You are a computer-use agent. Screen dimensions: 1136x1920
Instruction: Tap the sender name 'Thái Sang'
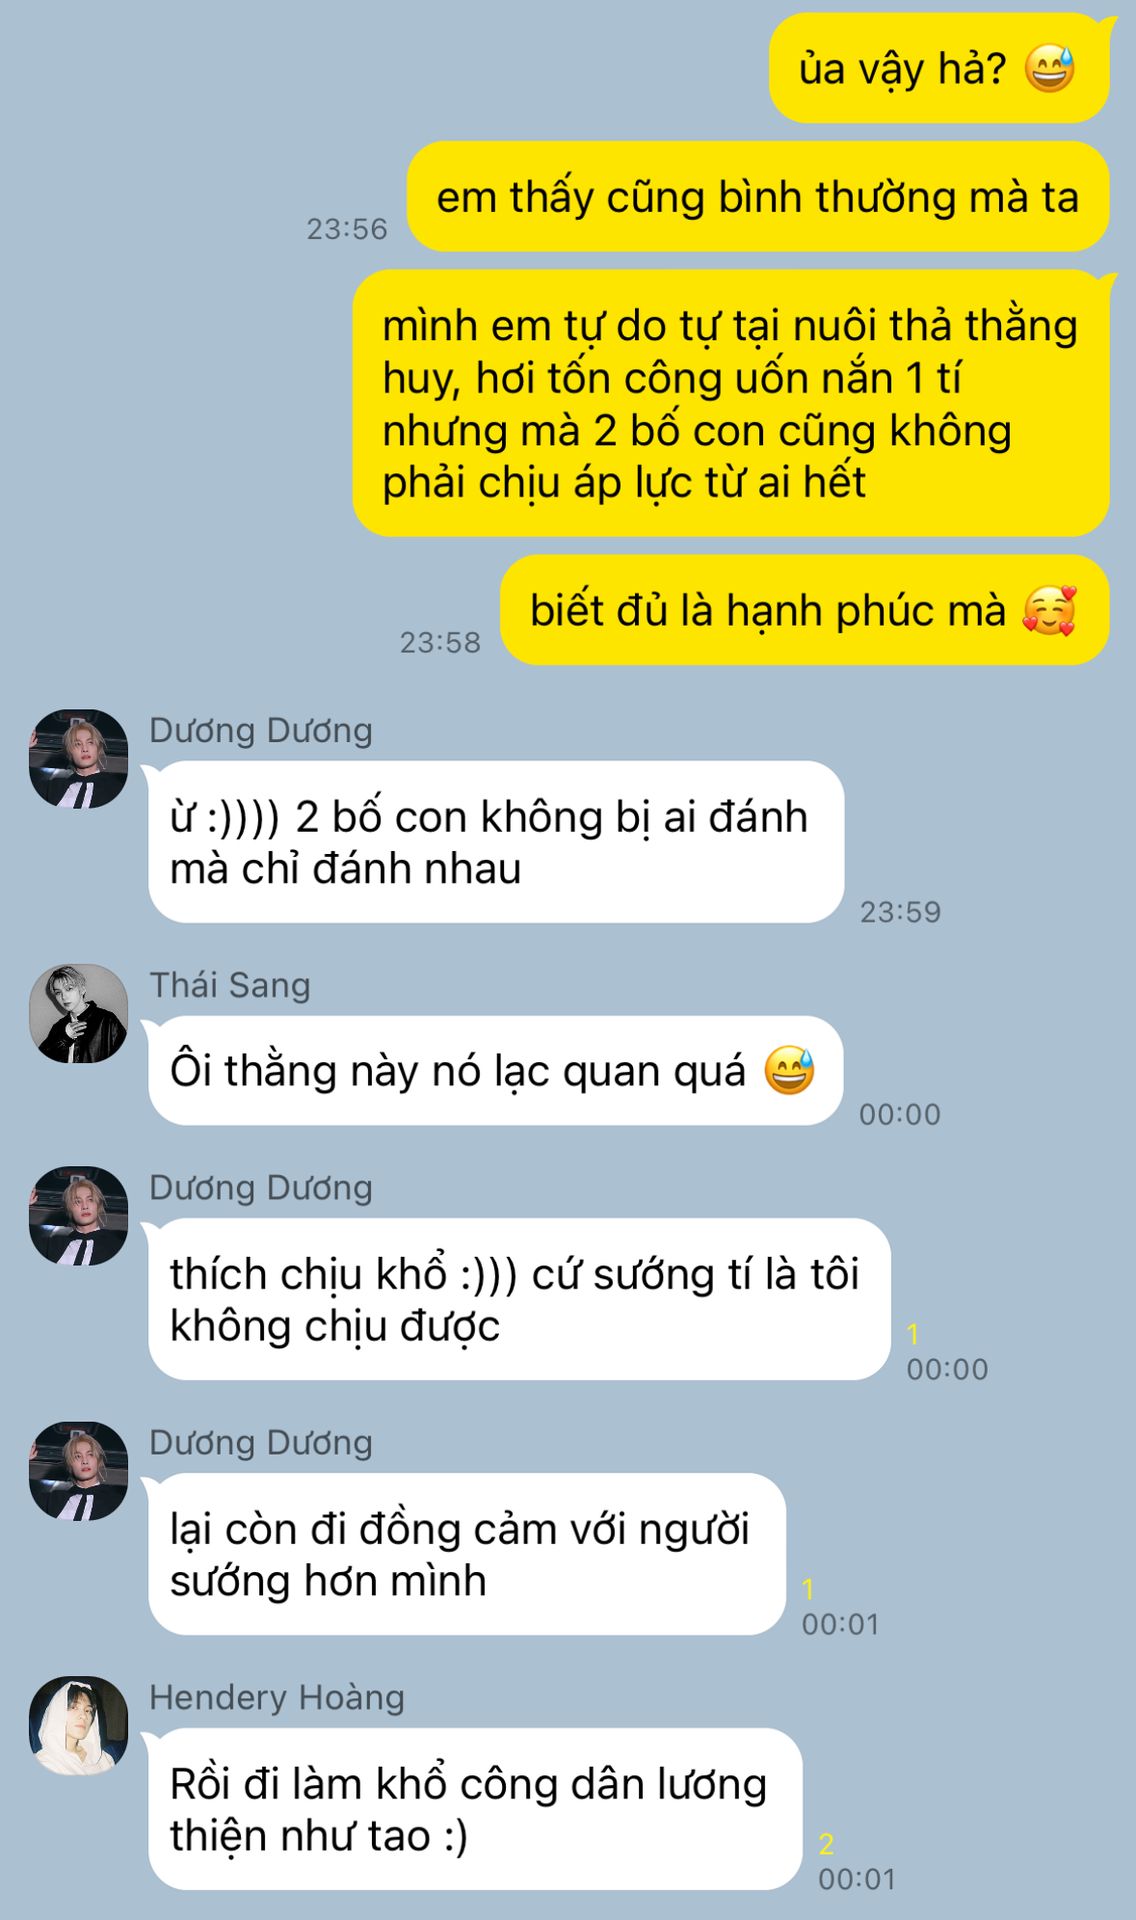[x=230, y=985]
